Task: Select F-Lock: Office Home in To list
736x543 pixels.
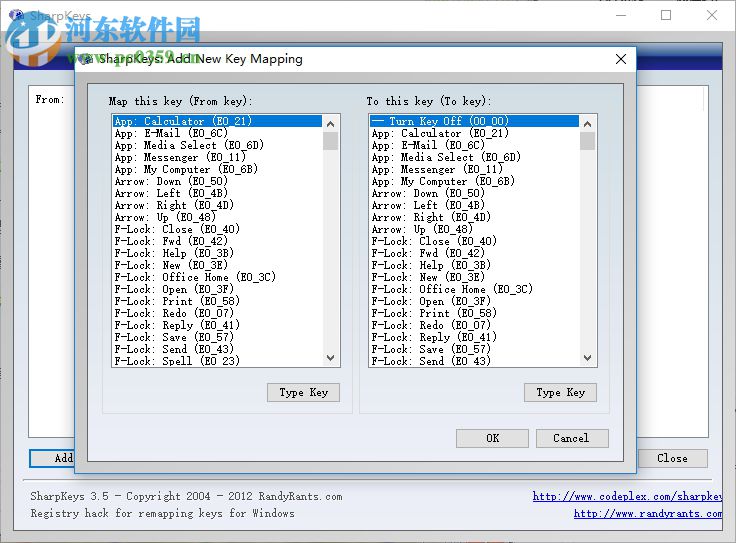Action: click(474, 290)
